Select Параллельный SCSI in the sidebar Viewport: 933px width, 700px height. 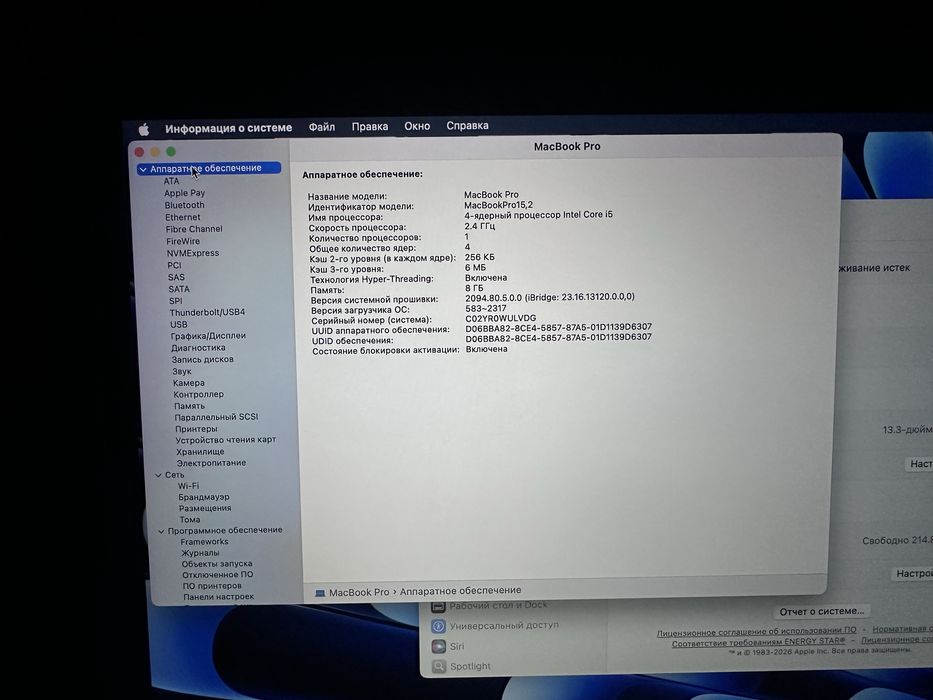(x=217, y=417)
